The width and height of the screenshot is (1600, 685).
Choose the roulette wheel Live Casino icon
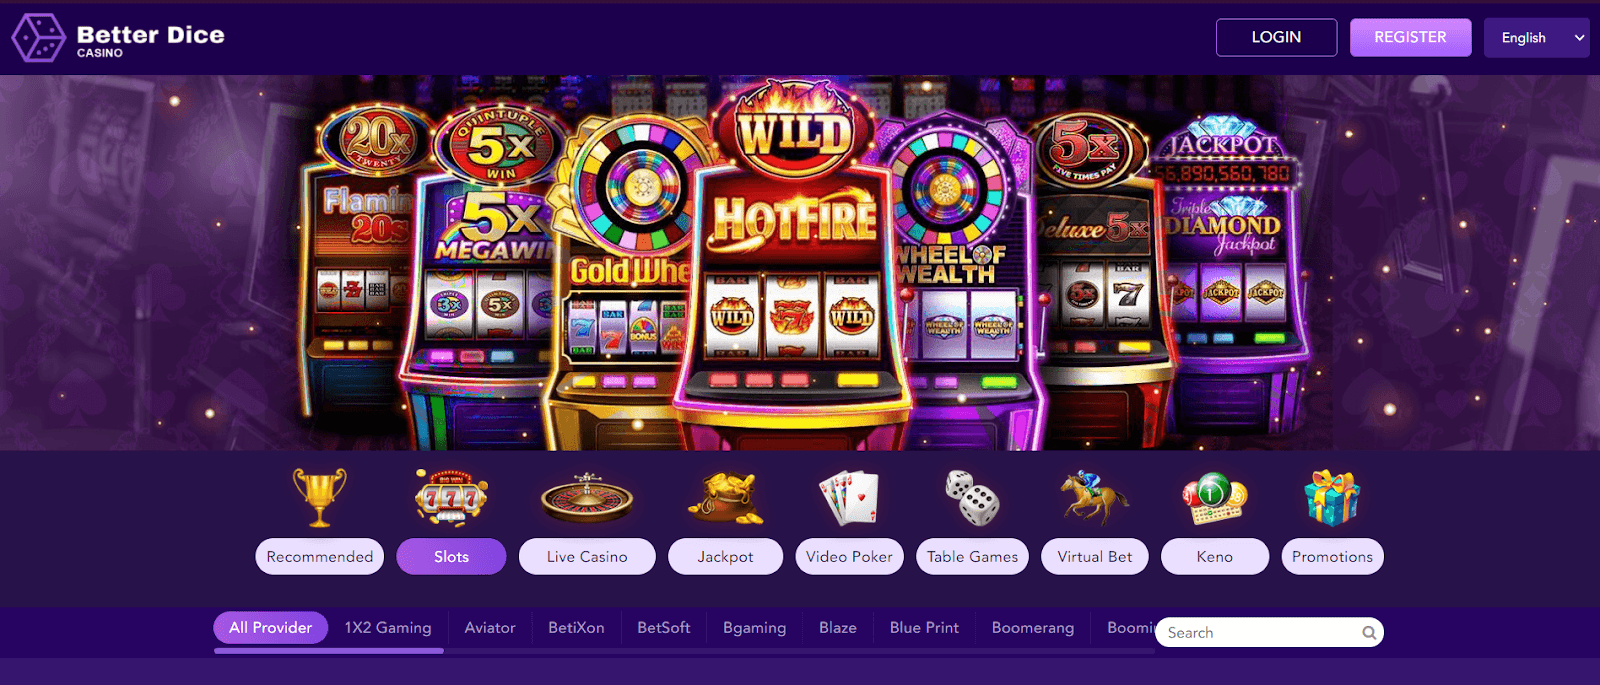[x=587, y=498]
